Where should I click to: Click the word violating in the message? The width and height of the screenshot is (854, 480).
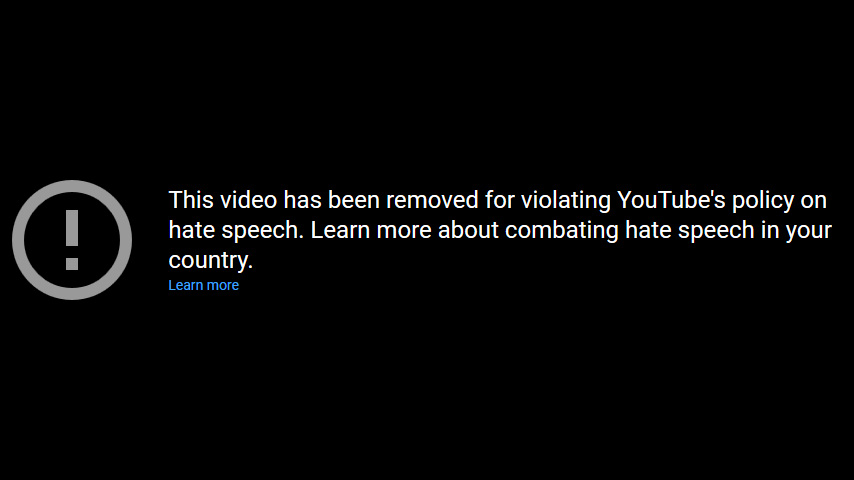point(566,200)
